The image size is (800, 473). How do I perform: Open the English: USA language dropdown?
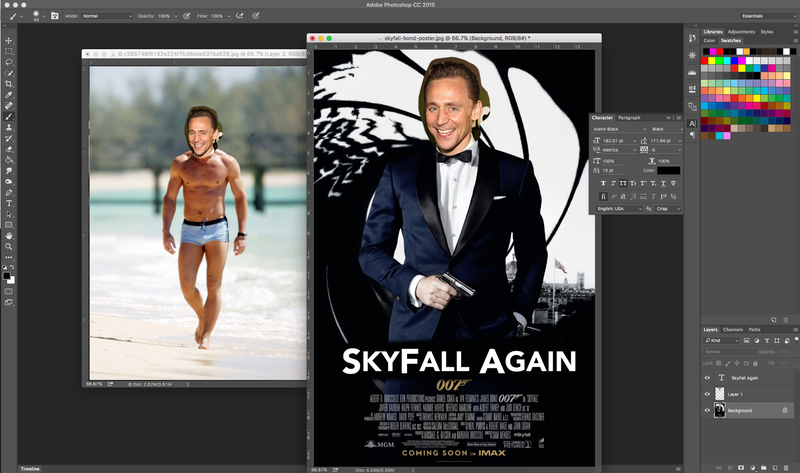[619, 209]
